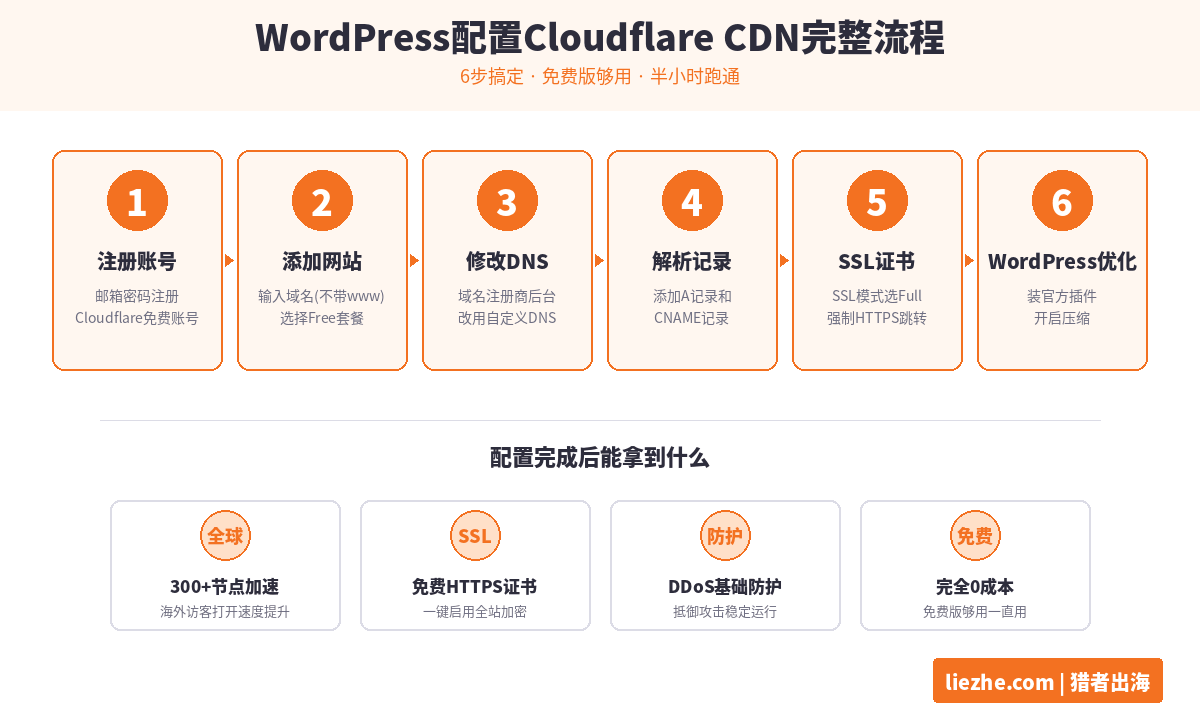Select the 注册账号 step title
Screen dimensions: 1200x720
pos(137,262)
